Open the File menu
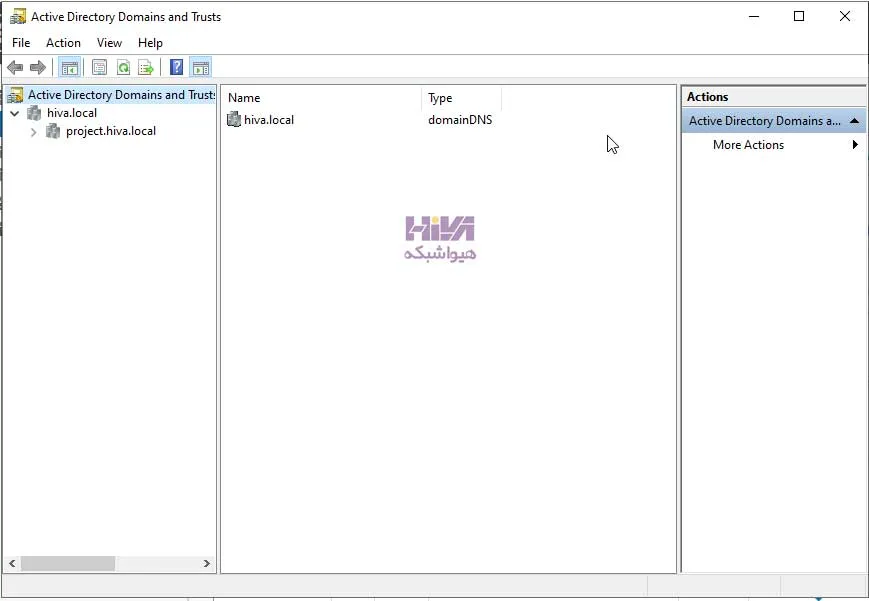 click(21, 43)
